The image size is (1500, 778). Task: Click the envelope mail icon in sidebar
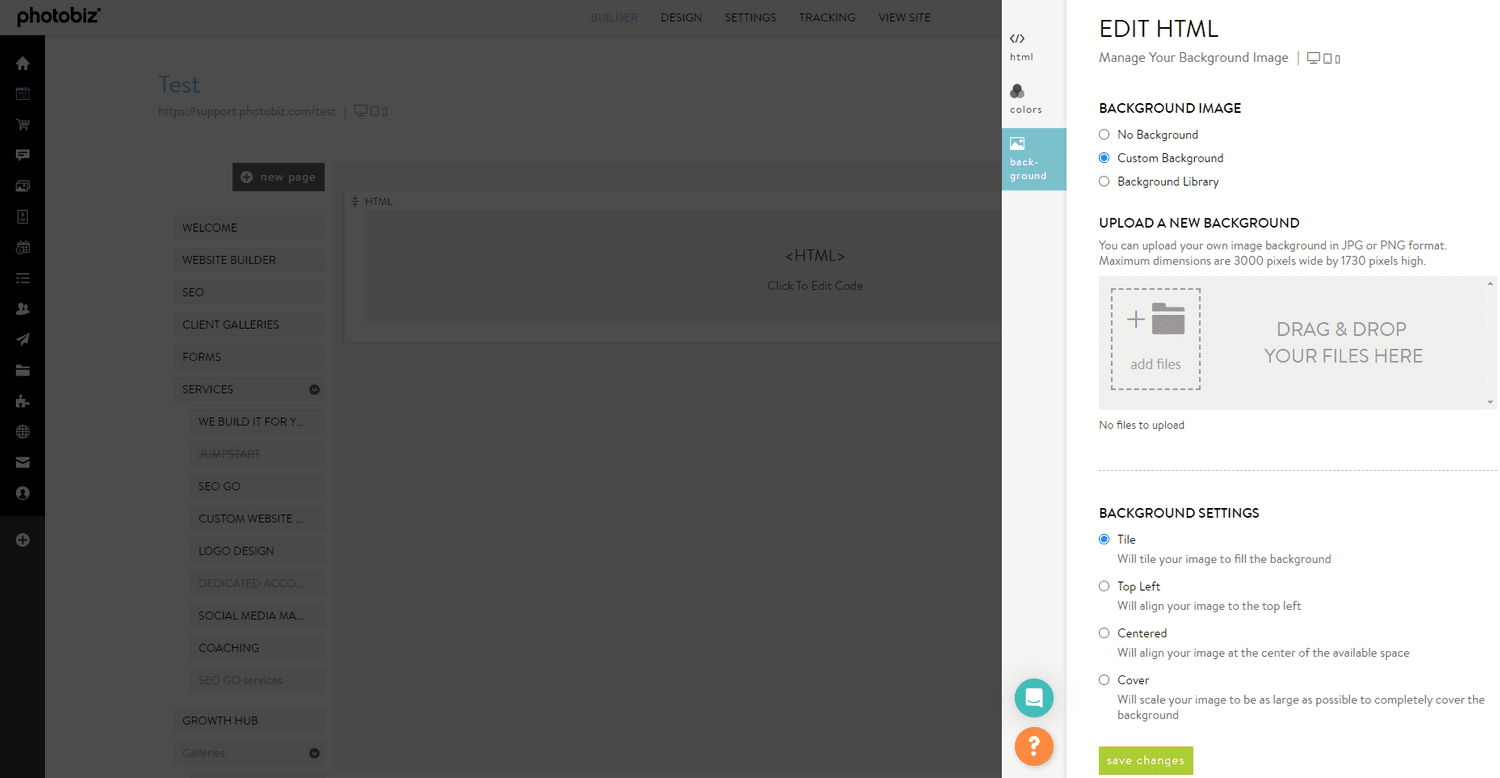pyautogui.click(x=22, y=463)
